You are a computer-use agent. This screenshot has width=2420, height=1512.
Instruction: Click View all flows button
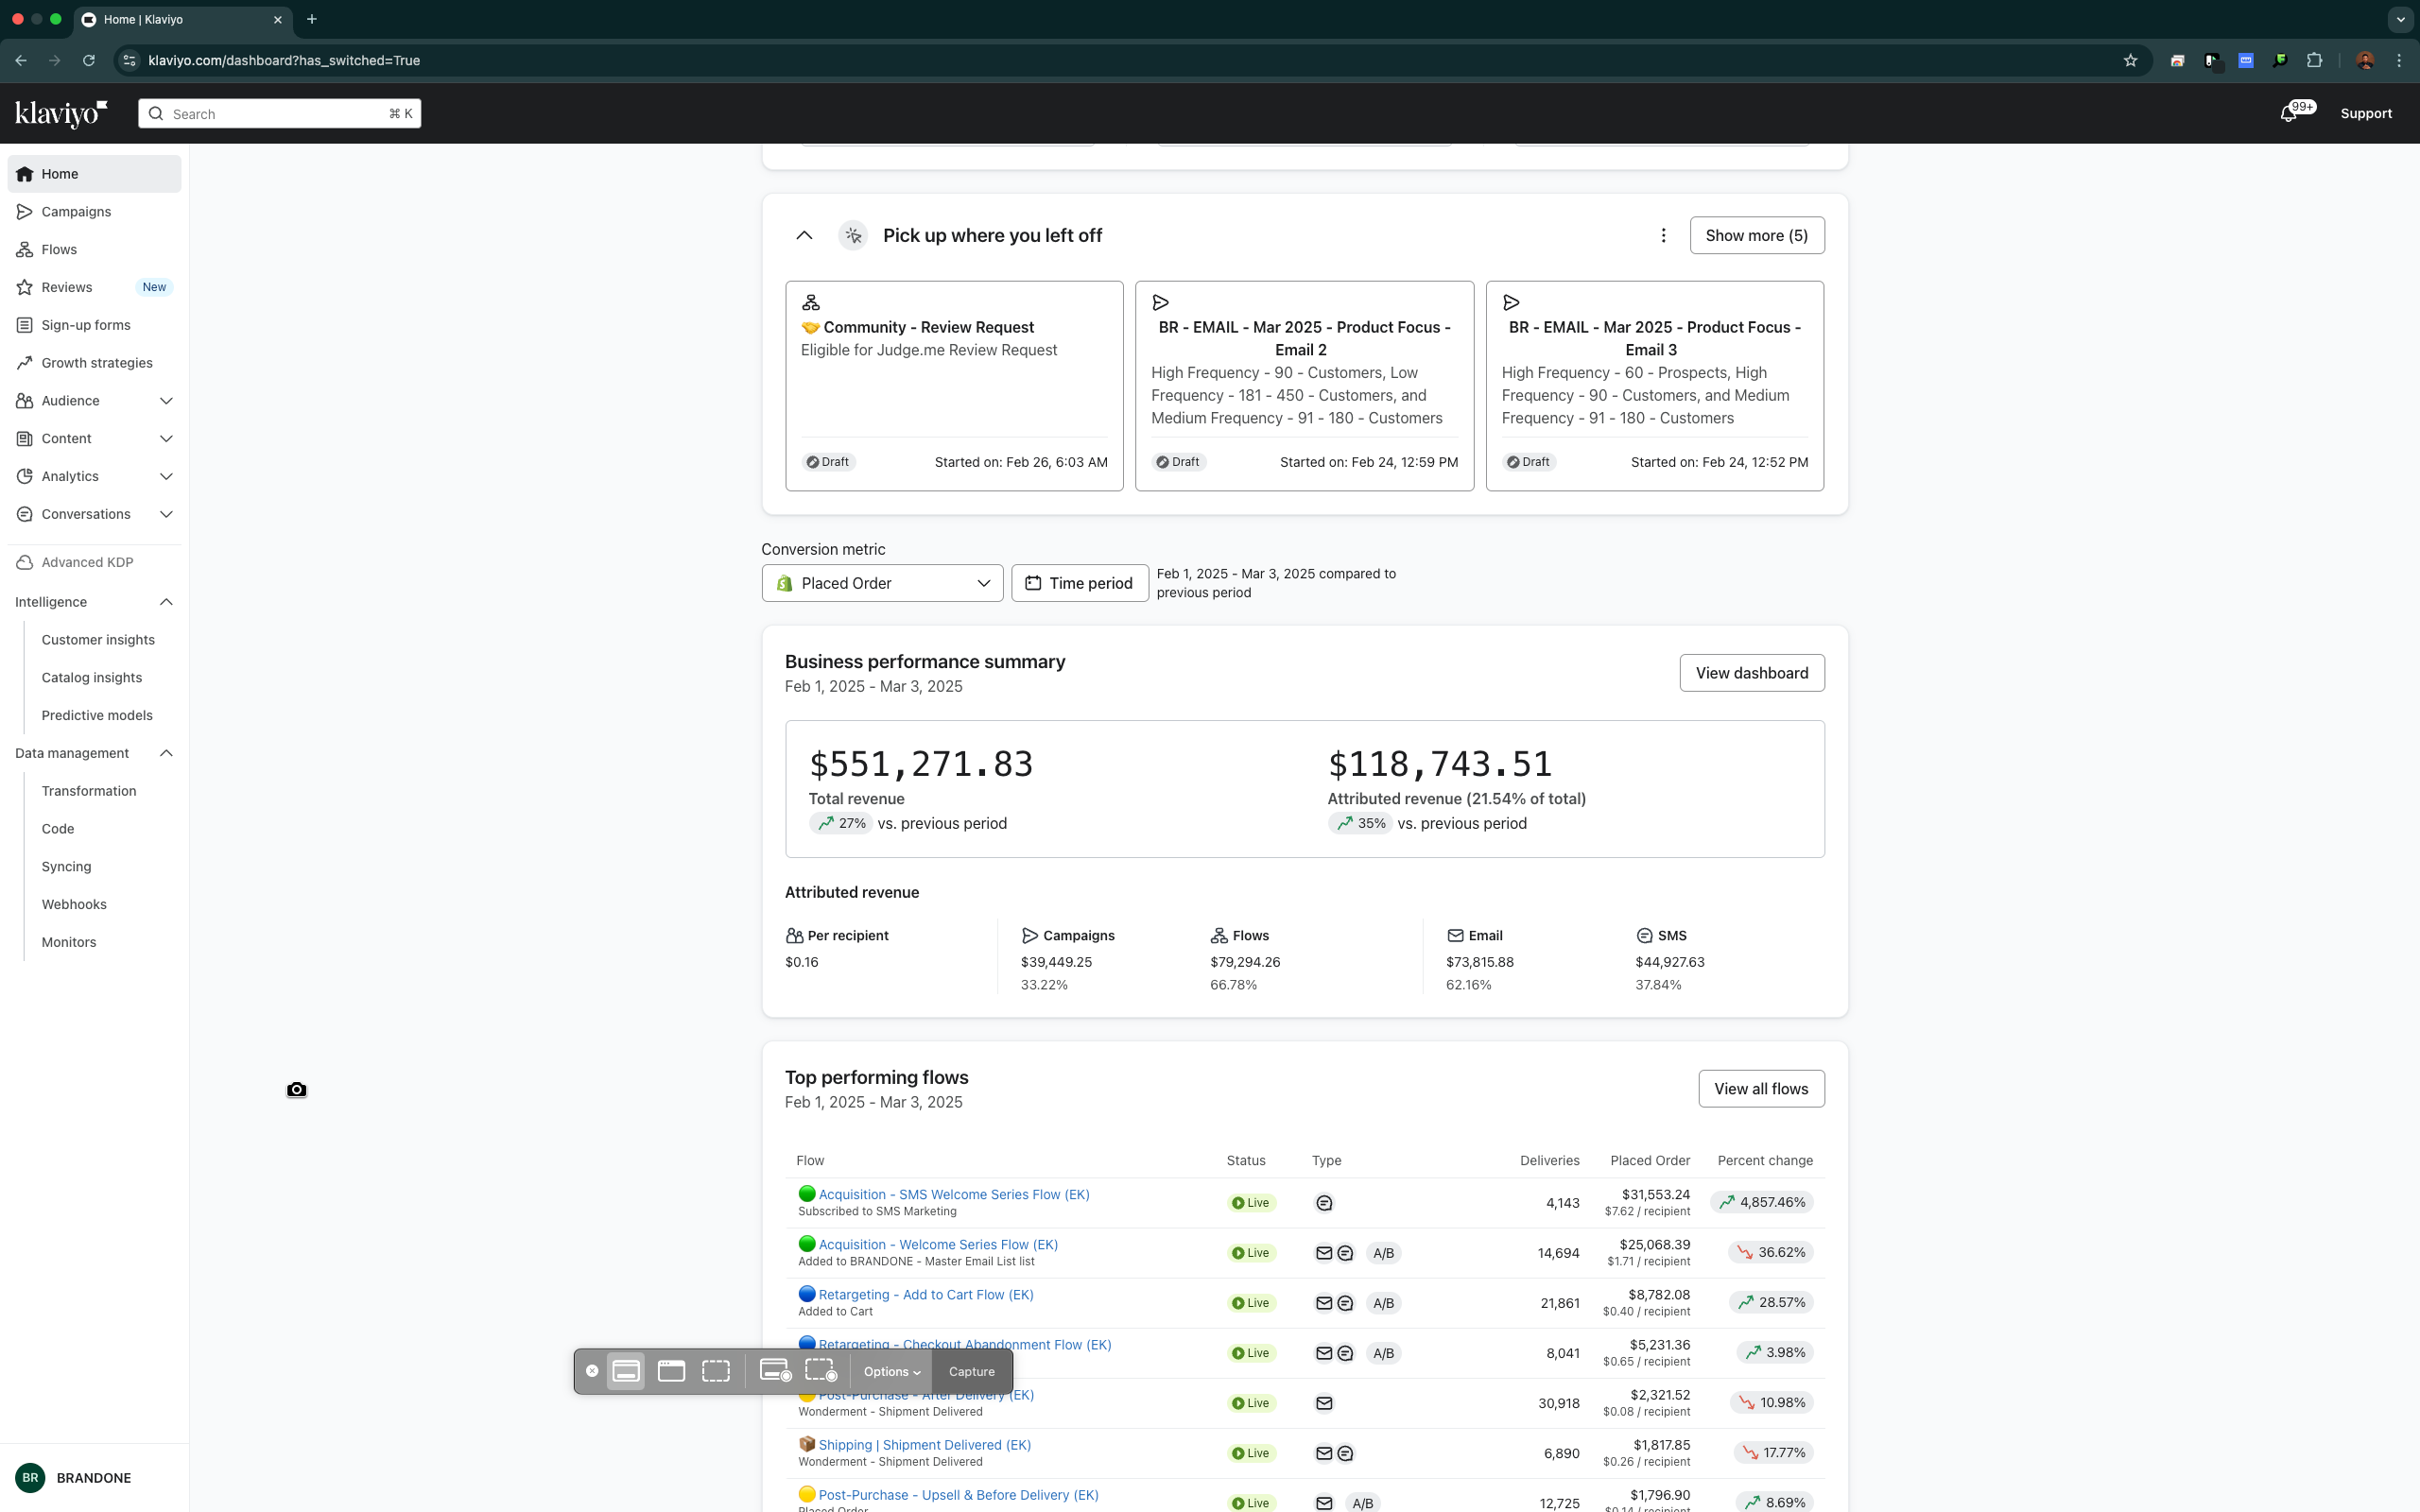(x=1760, y=1089)
